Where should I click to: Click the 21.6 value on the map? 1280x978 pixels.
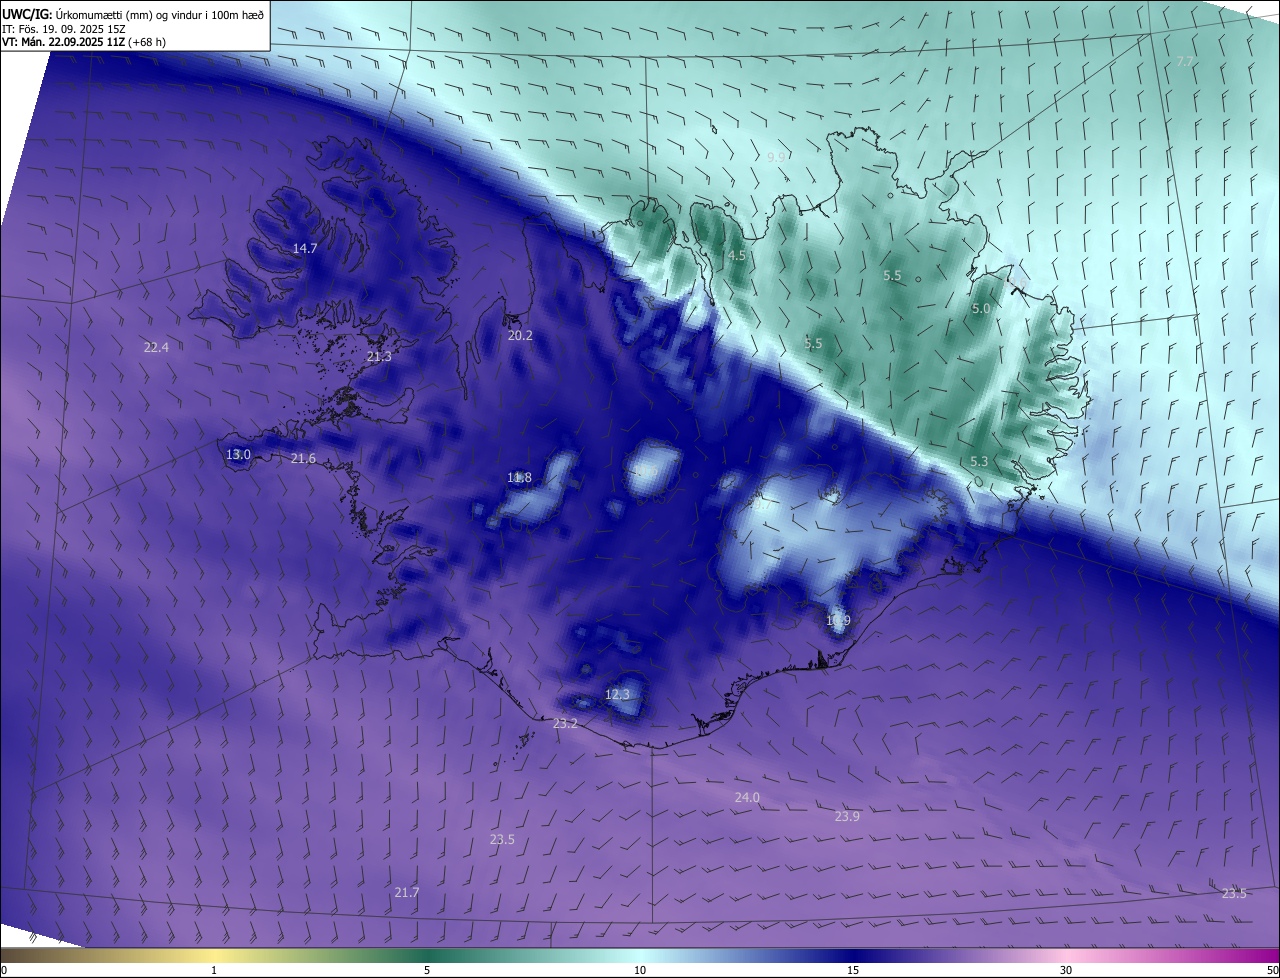(x=303, y=458)
